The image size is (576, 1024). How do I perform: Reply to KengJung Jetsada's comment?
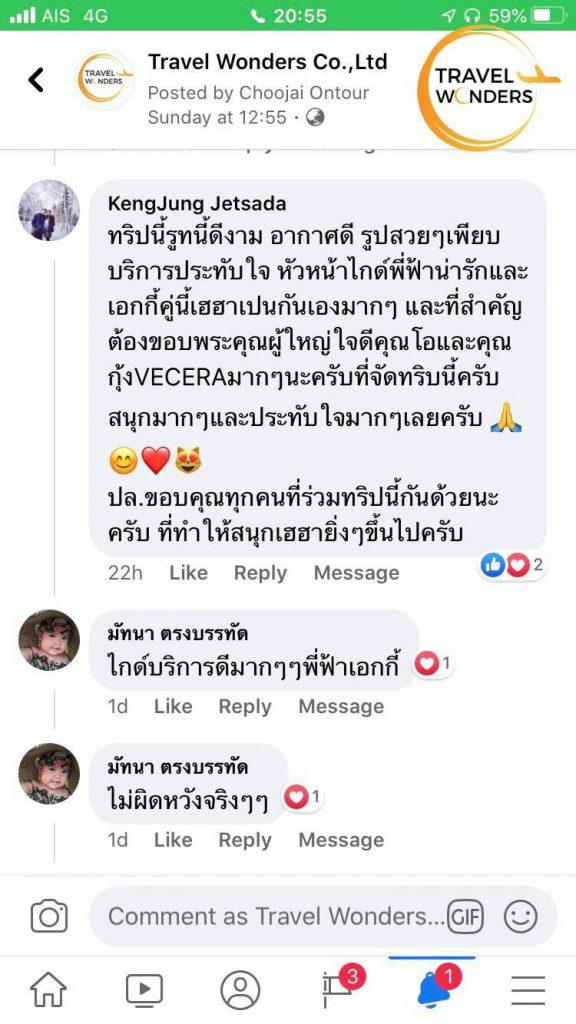pos(260,573)
